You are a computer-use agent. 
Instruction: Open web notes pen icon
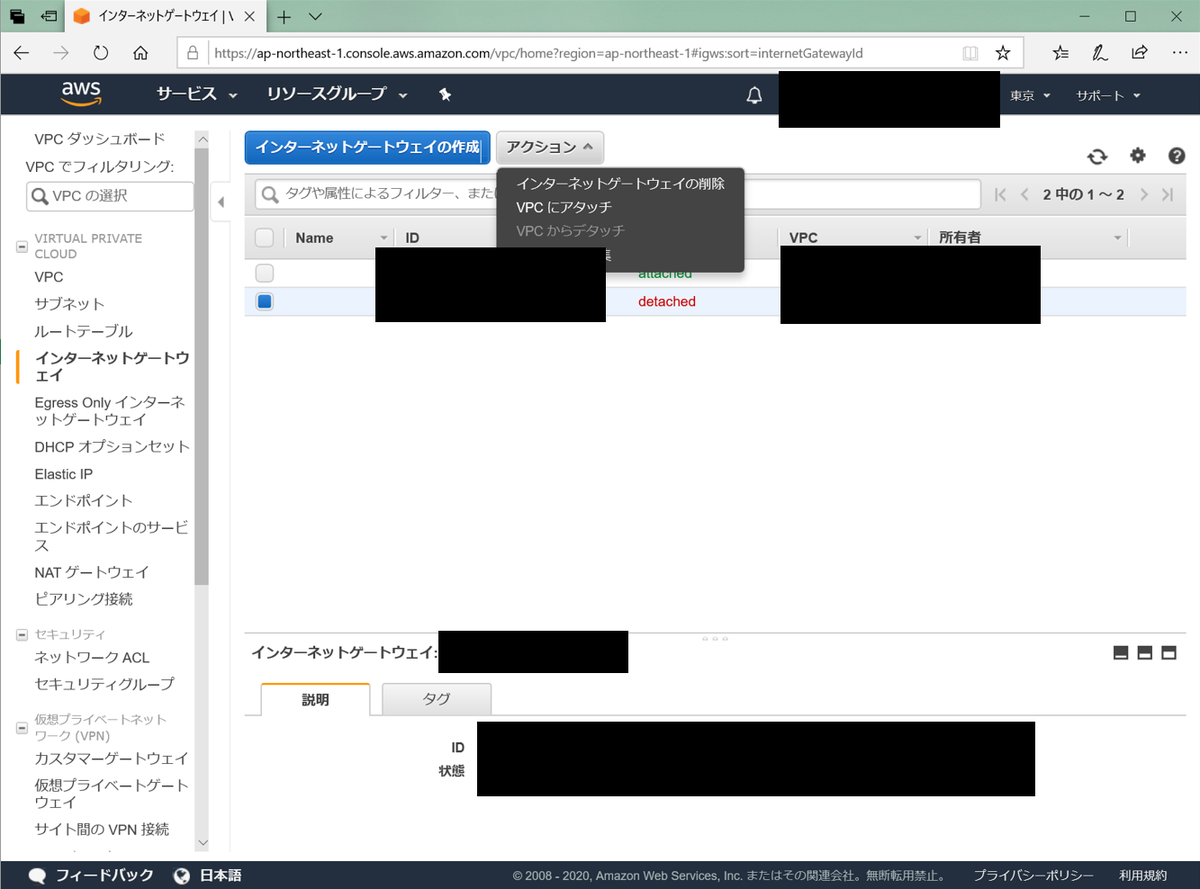(1100, 52)
